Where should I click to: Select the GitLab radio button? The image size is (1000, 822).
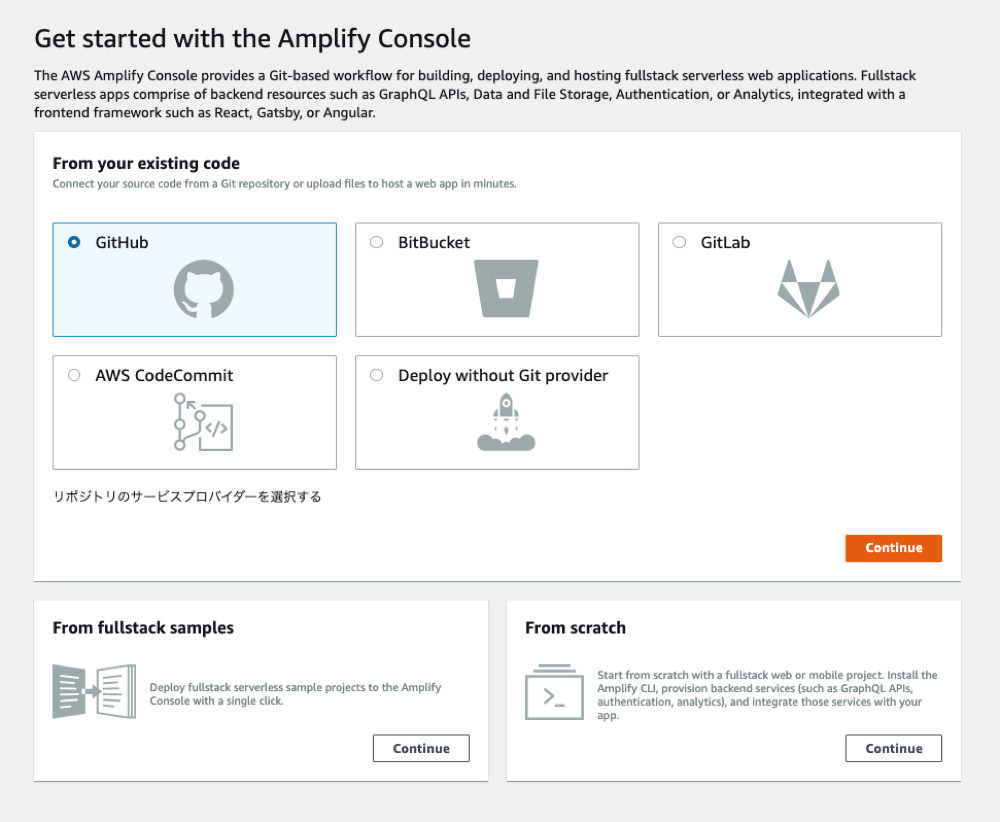coord(679,242)
